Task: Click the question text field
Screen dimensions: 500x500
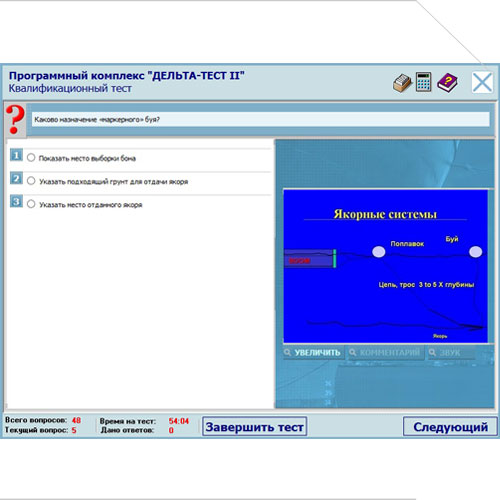Action: pos(261,119)
